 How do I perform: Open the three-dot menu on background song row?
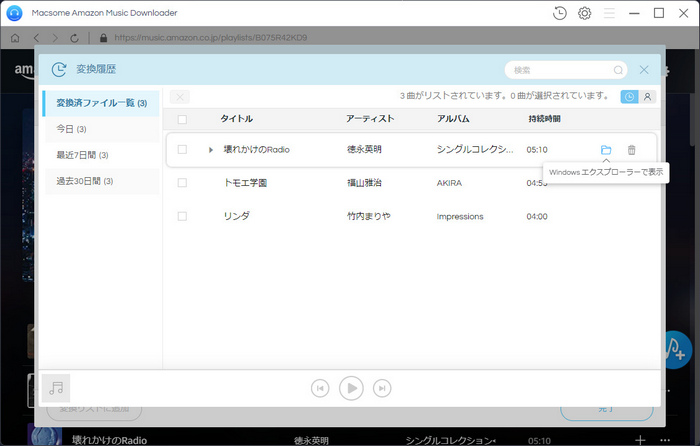665,440
